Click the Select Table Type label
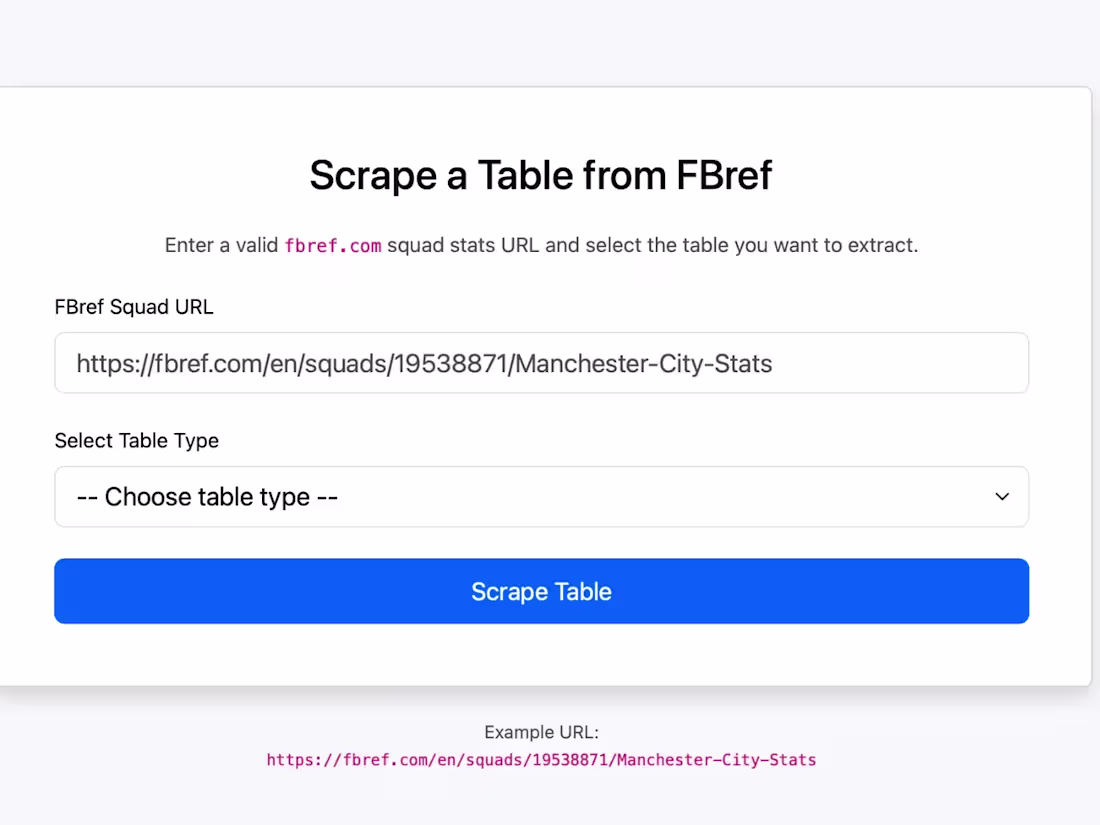This screenshot has width=1100, height=825. tap(137, 441)
